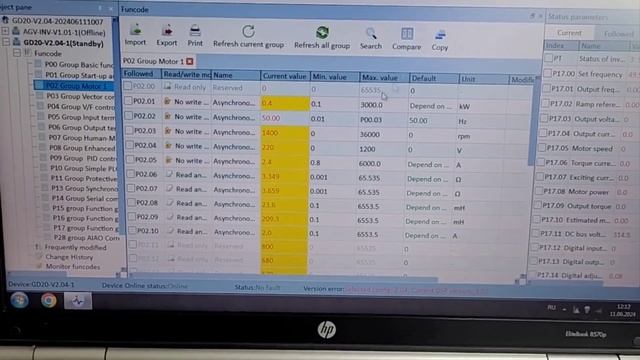The height and width of the screenshot is (360, 640).
Task: Sort by Current value column header
Action: point(284,76)
